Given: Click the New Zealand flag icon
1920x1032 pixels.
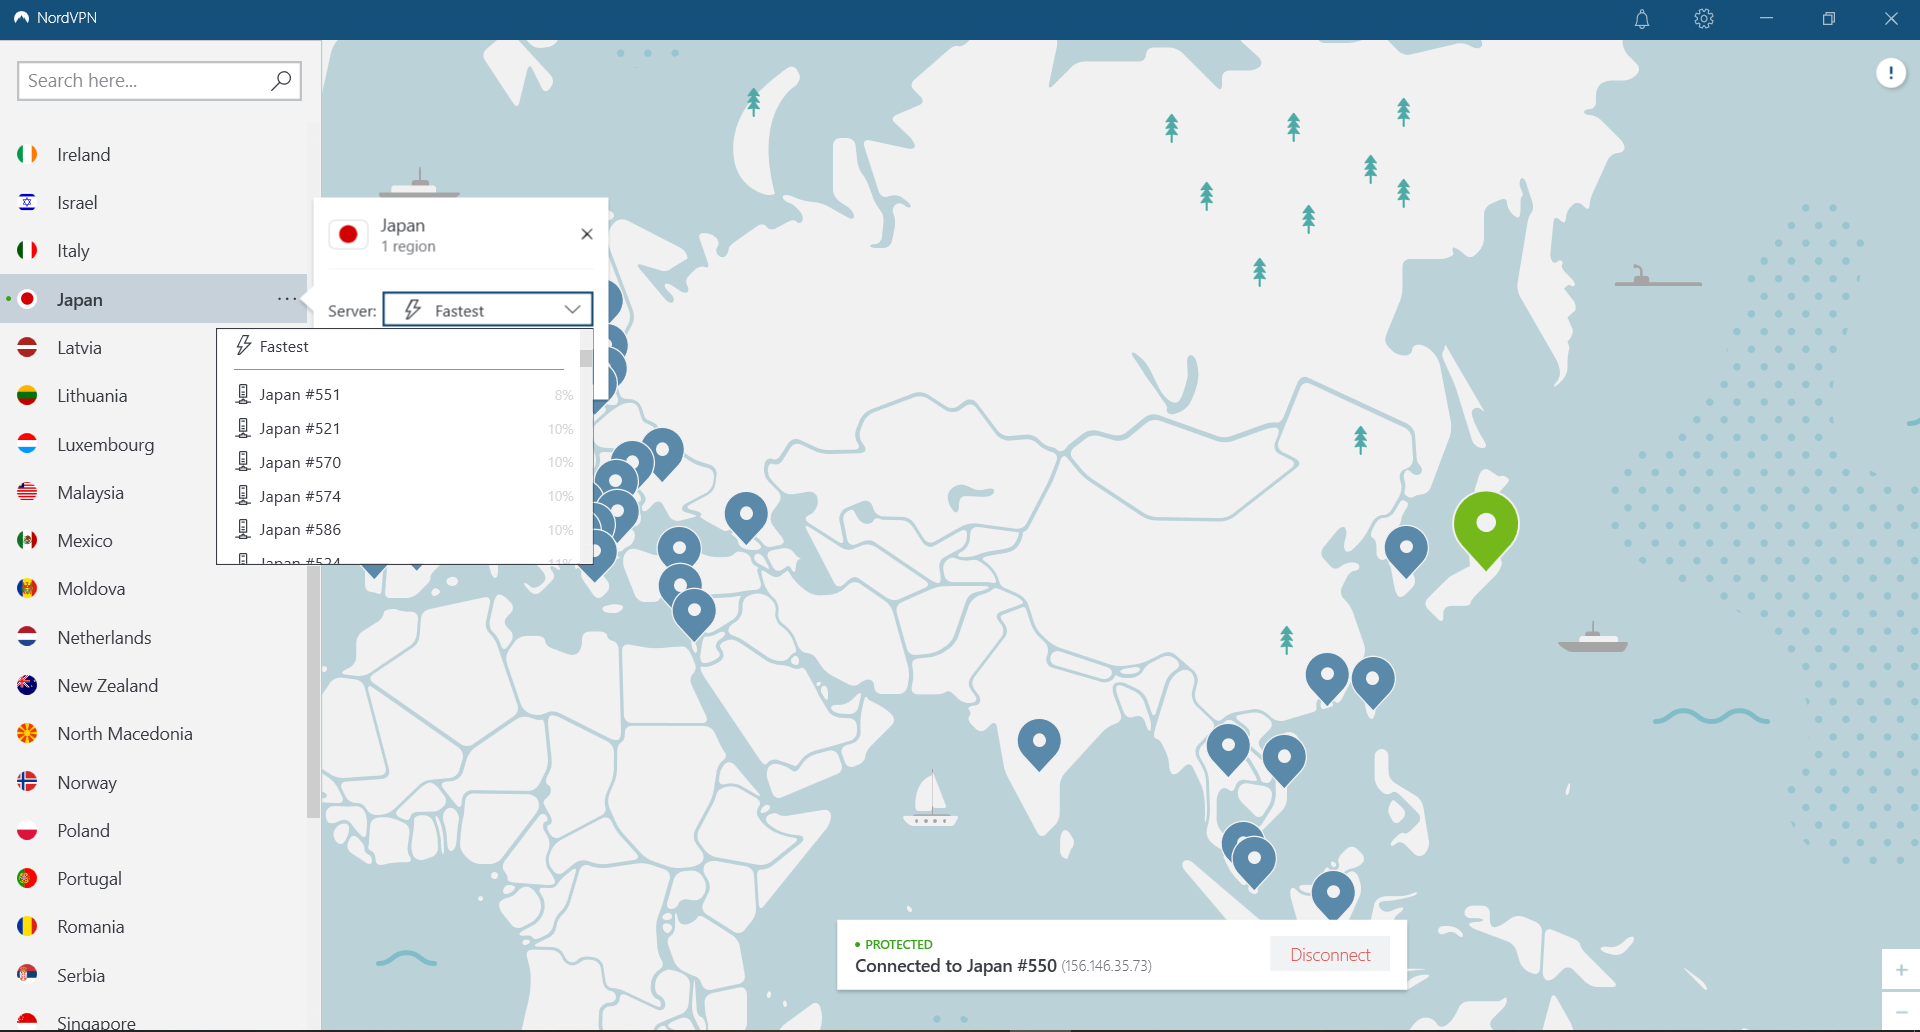Looking at the screenshot, I should pyautogui.click(x=27, y=685).
